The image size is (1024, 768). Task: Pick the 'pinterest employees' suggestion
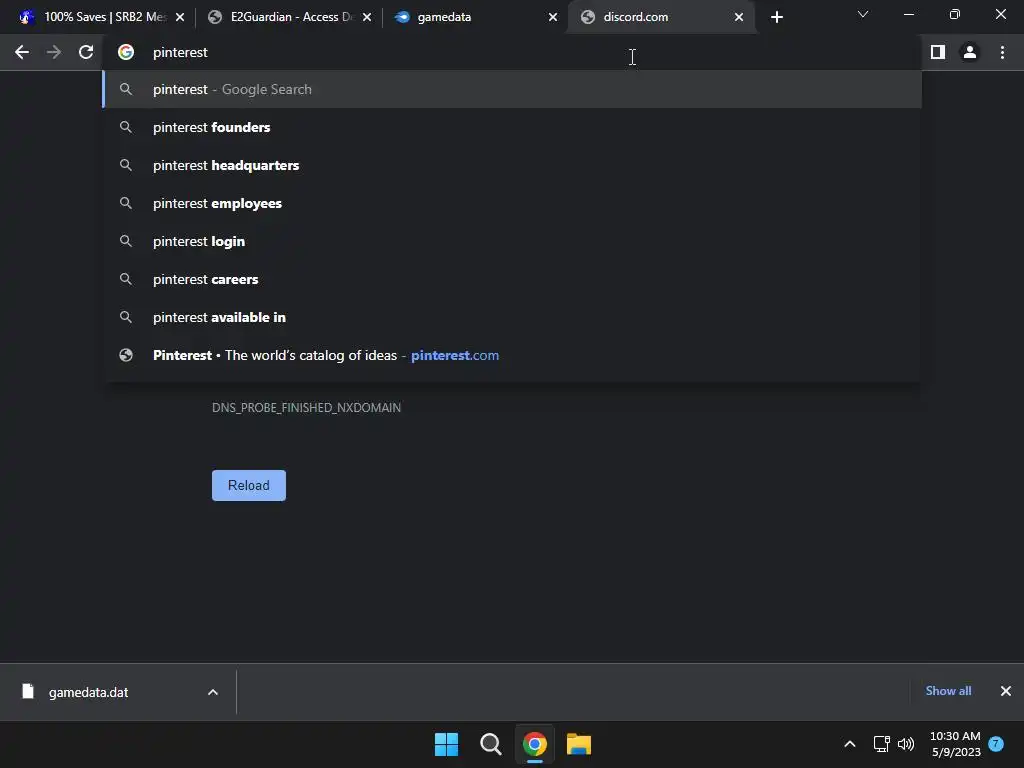tap(513, 203)
